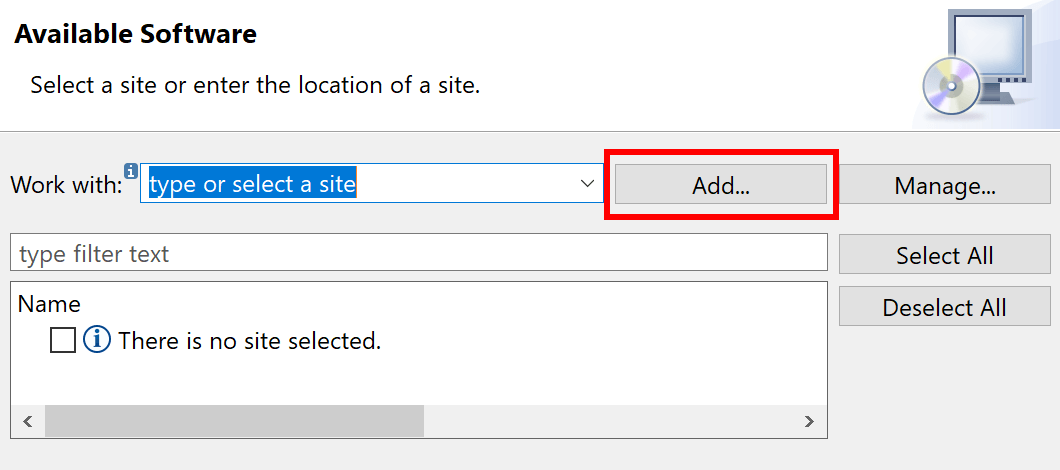Click the horizontal scrollbar thumb
The image size is (1060, 470).
[x=234, y=421]
